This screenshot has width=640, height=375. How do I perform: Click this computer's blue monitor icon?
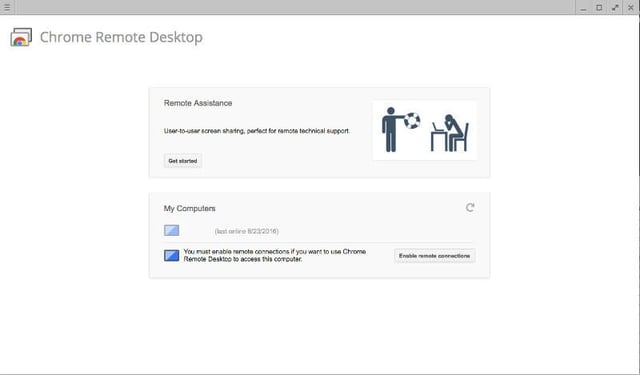pyautogui.click(x=171, y=255)
